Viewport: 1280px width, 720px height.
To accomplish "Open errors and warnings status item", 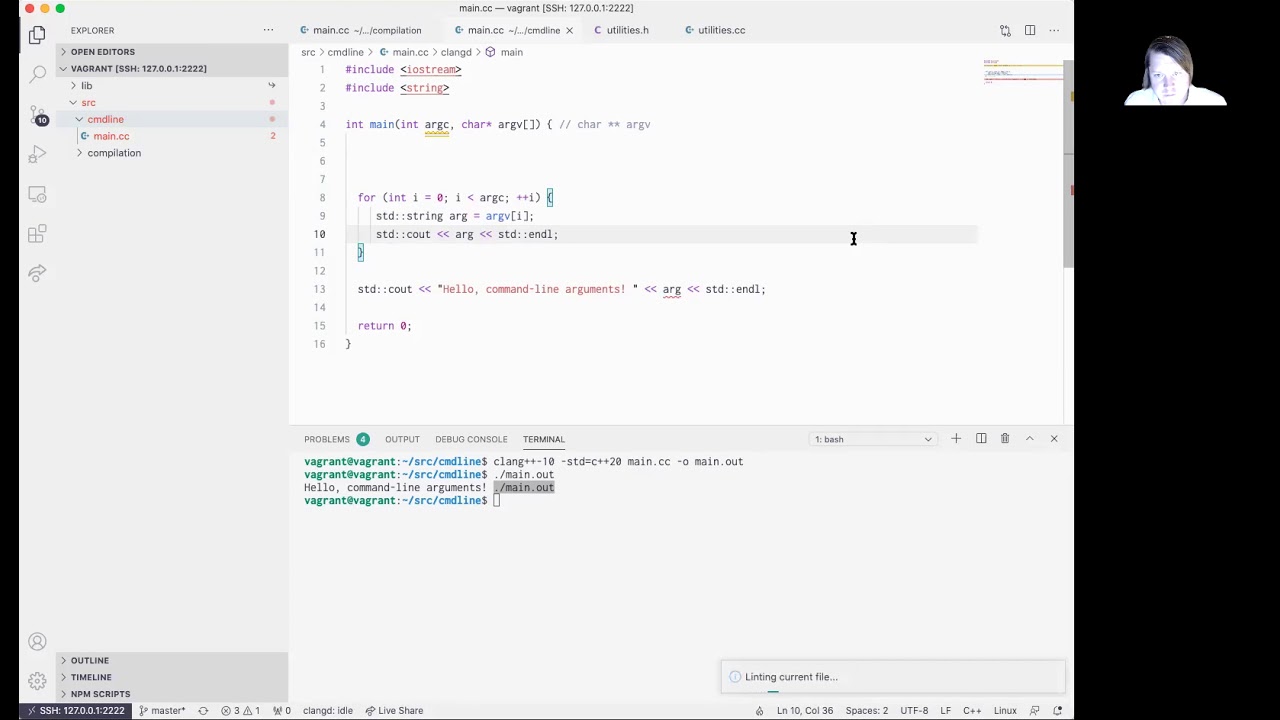I will [x=242, y=711].
